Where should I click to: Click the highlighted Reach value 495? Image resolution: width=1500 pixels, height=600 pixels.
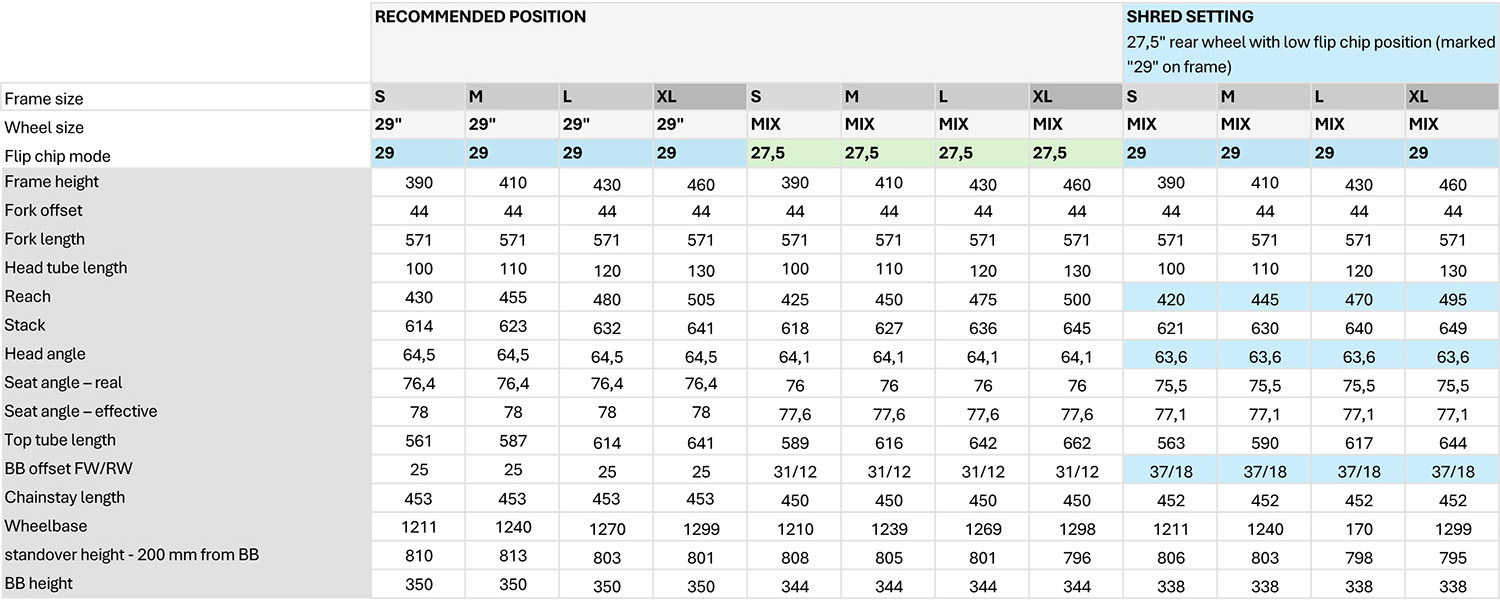click(1452, 298)
